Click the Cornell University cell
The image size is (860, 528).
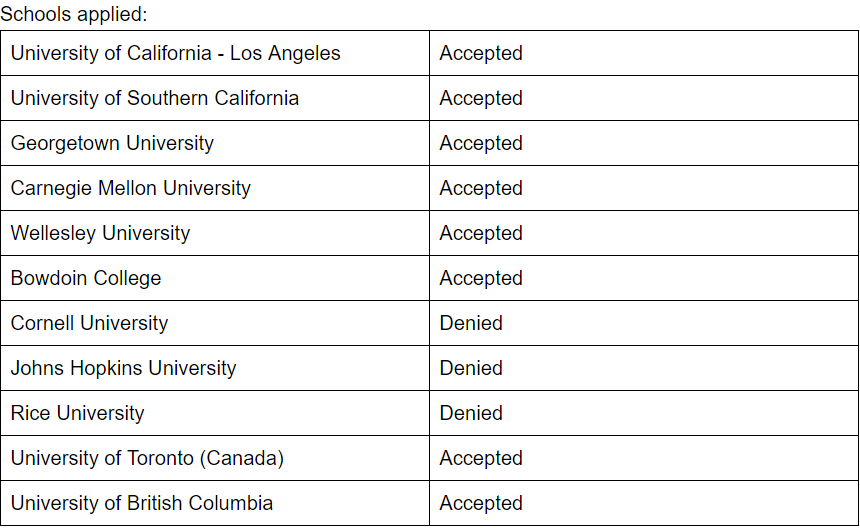click(215, 323)
